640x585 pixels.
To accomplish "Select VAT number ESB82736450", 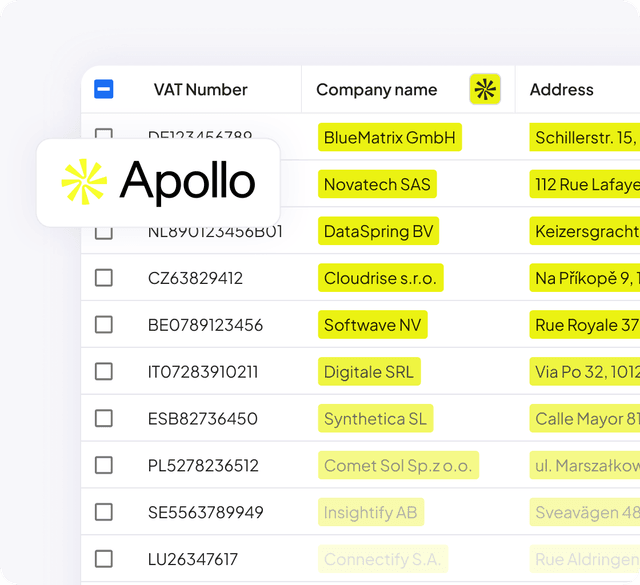I will [202, 419].
